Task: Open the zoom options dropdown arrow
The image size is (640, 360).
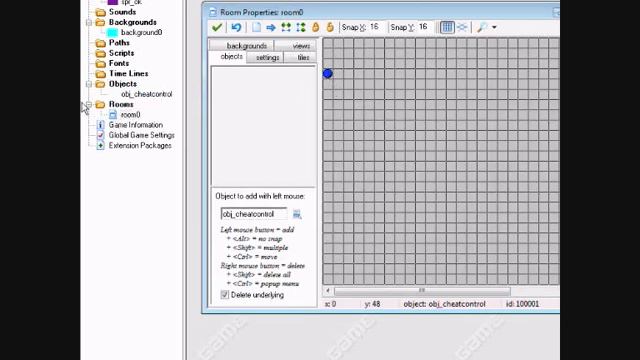Action: pos(494,28)
